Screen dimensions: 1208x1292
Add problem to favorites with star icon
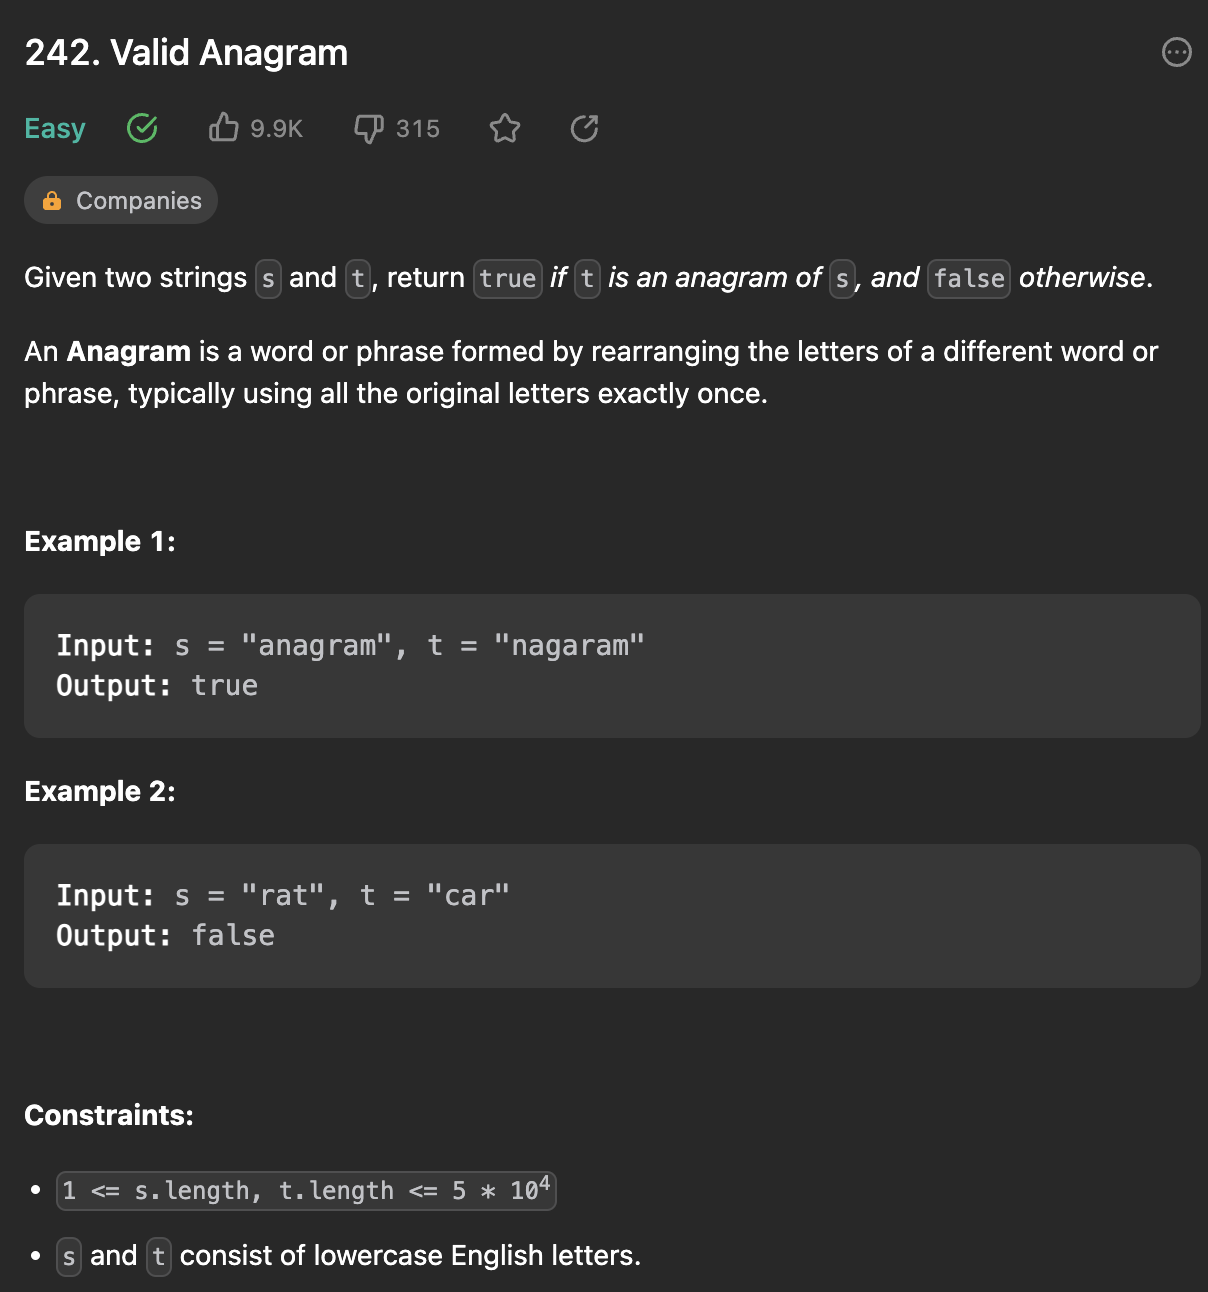coord(505,128)
